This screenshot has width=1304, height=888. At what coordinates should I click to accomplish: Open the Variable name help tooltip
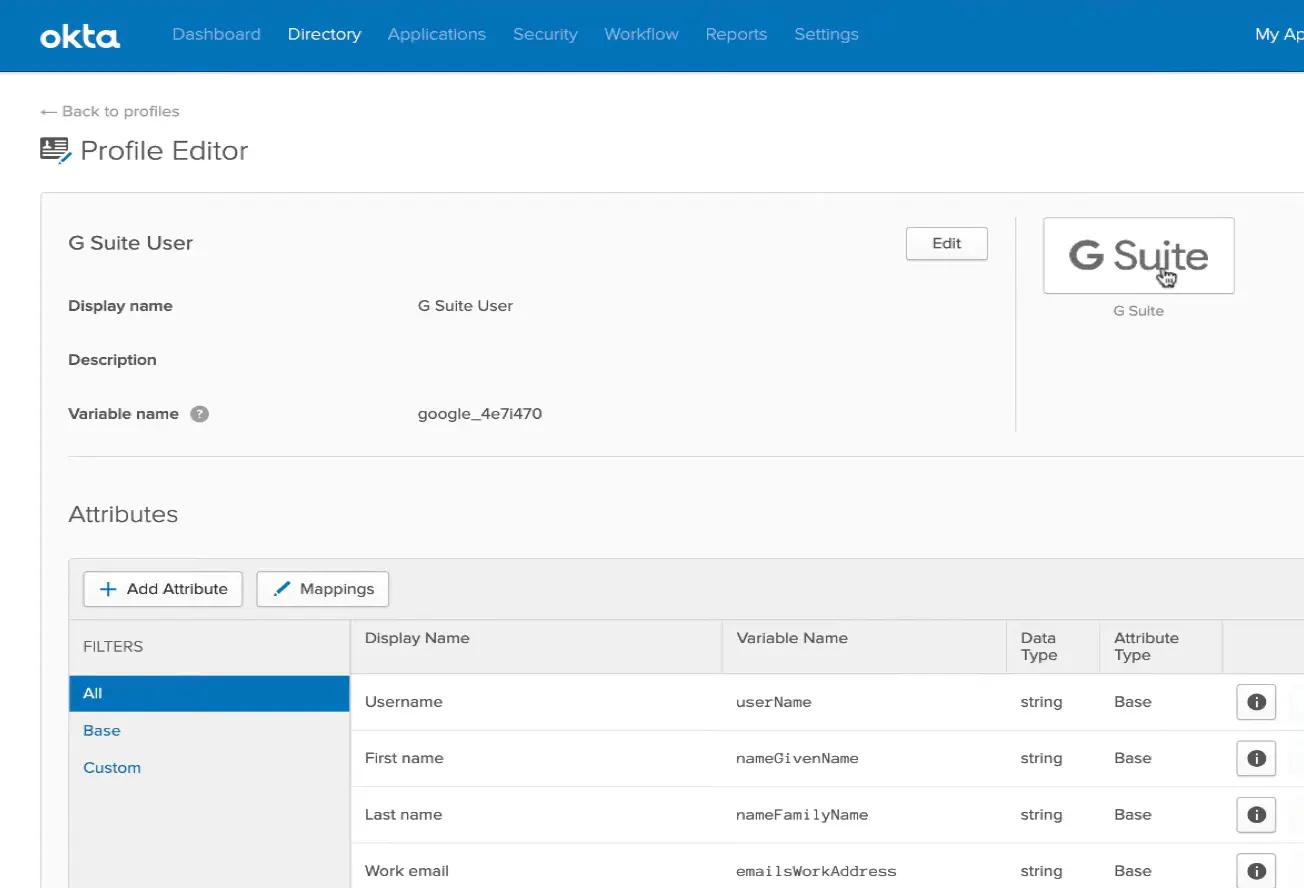(x=199, y=413)
